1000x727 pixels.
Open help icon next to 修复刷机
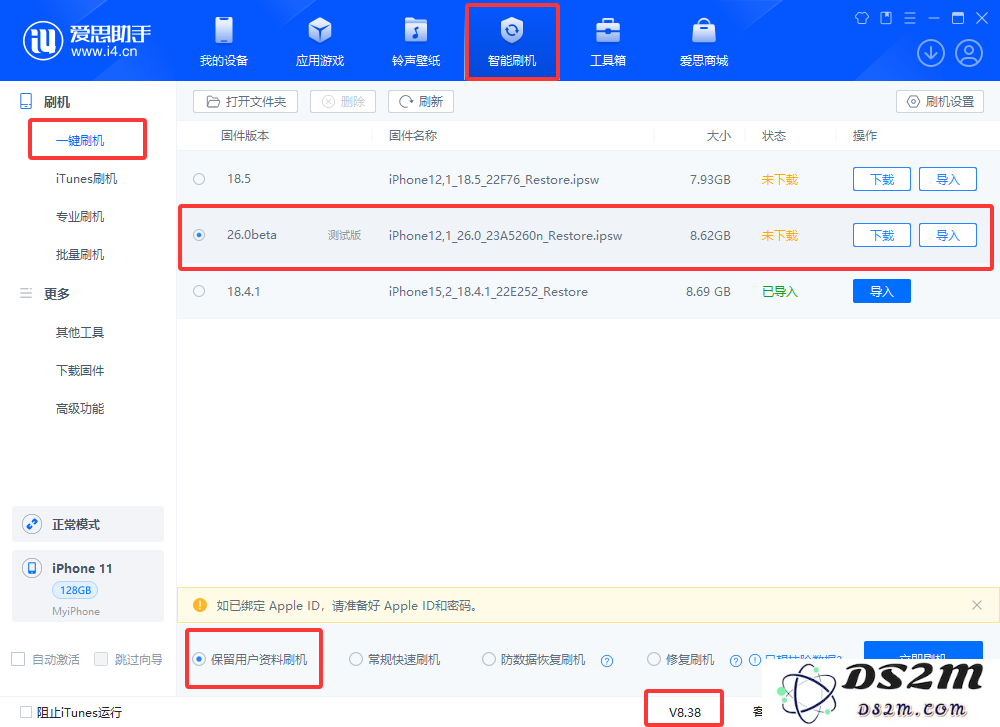coord(736,661)
